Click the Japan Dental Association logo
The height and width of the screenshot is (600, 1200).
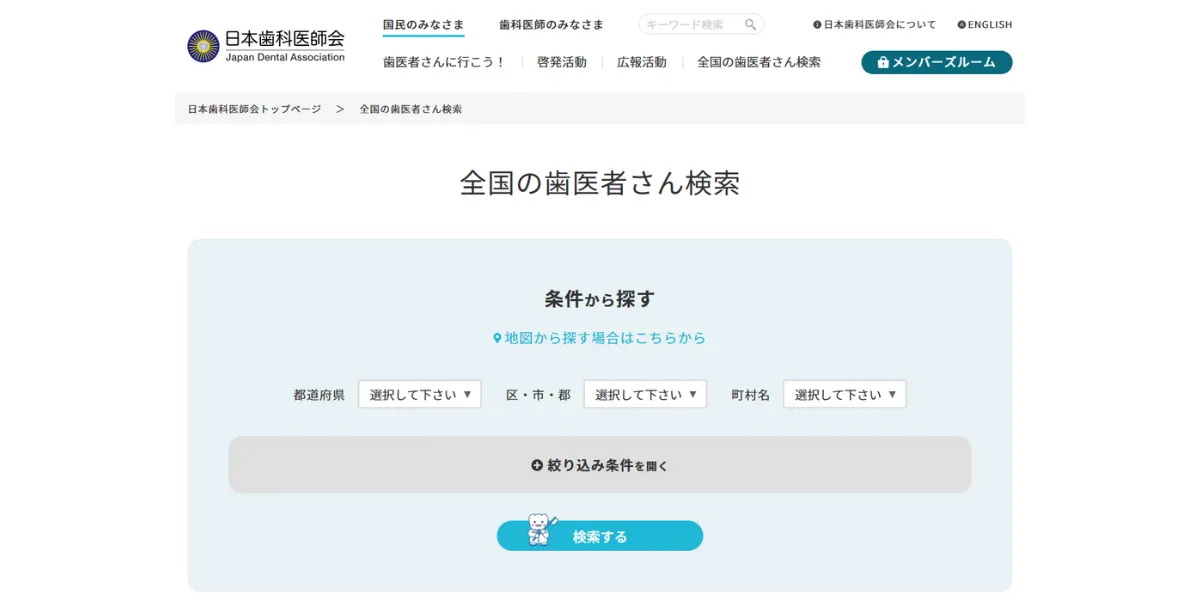(x=266, y=46)
